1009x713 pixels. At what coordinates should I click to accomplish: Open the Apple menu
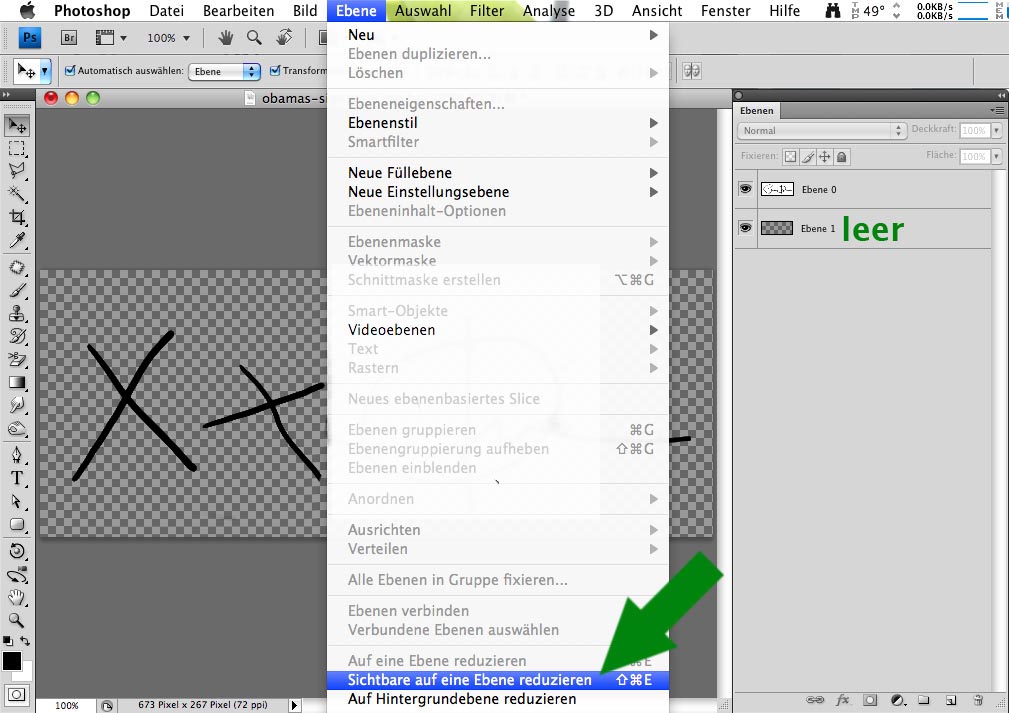pyautogui.click(x=27, y=10)
